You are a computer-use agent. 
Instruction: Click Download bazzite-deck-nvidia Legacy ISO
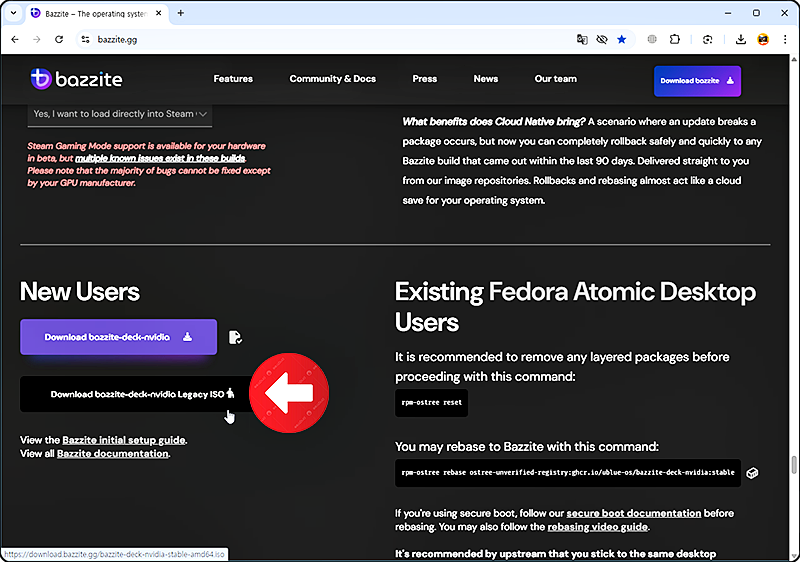pos(137,394)
